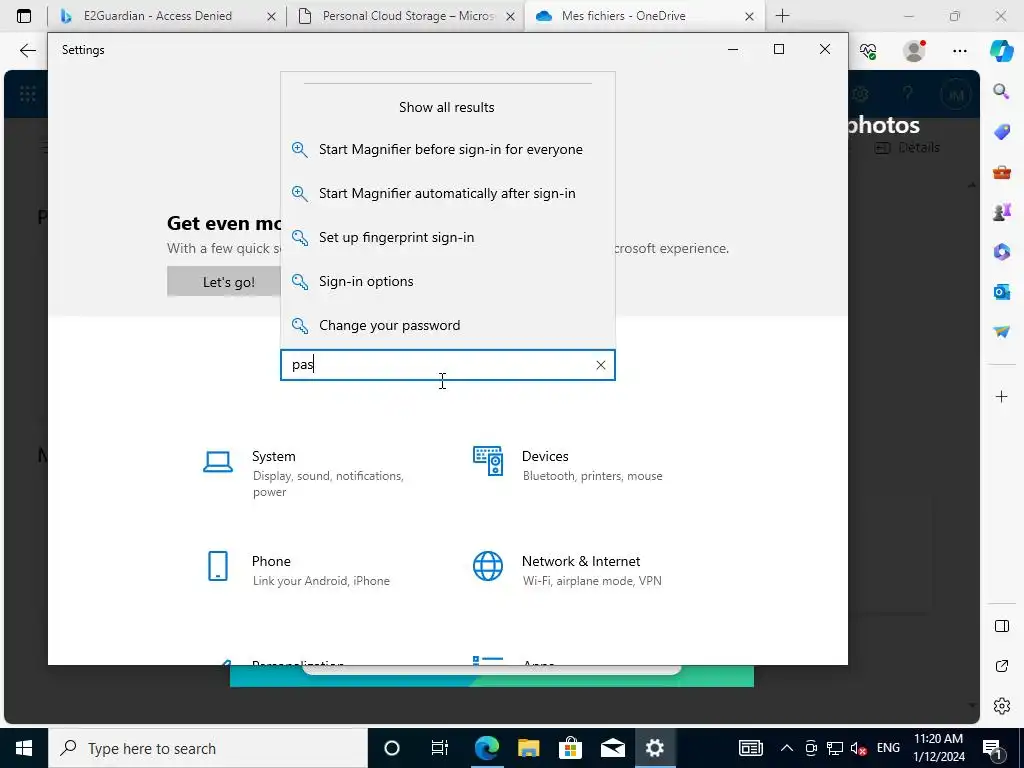Click Show all results link

pos(447,107)
